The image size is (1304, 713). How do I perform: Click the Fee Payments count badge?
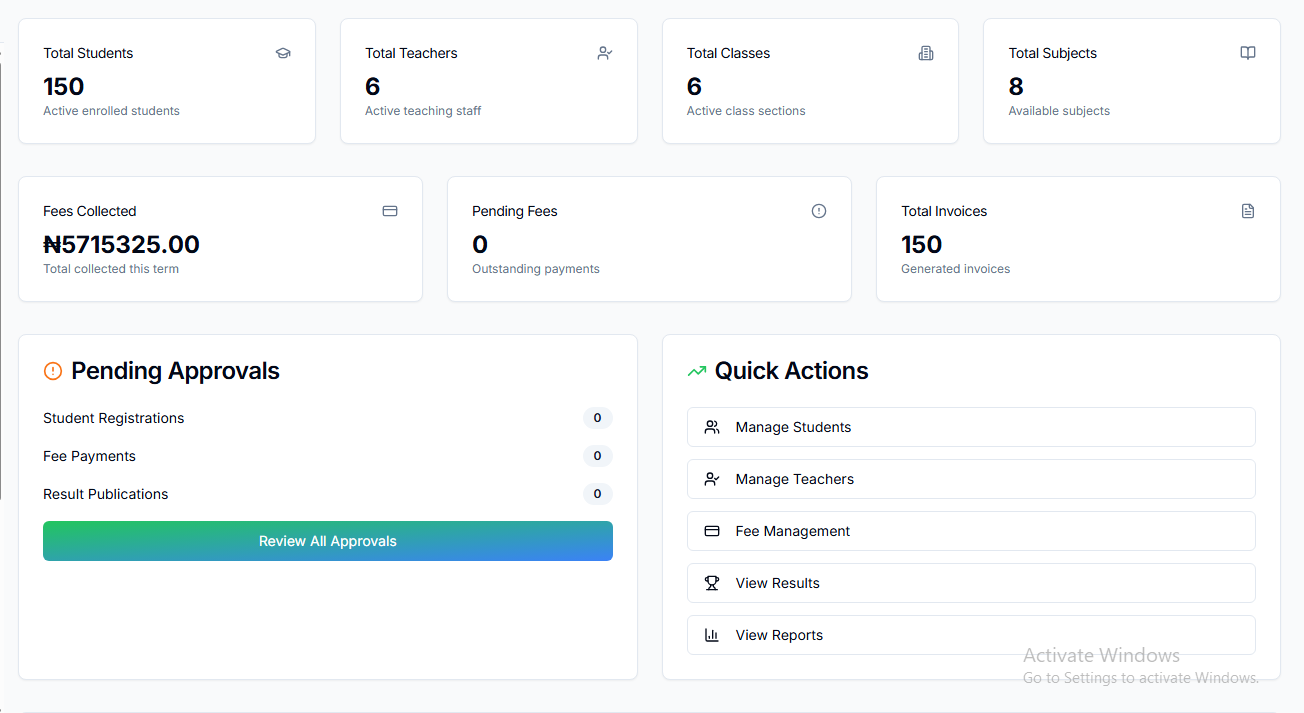pyautogui.click(x=598, y=456)
